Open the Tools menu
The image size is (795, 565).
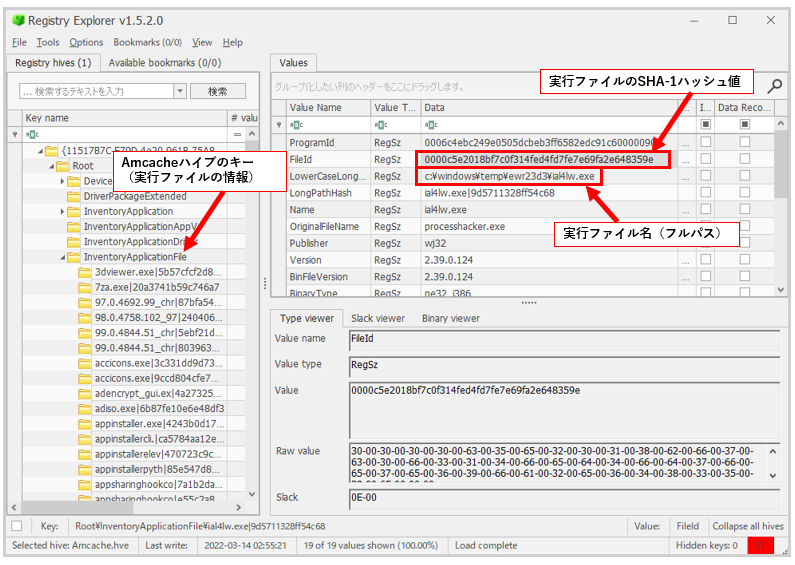(x=48, y=42)
